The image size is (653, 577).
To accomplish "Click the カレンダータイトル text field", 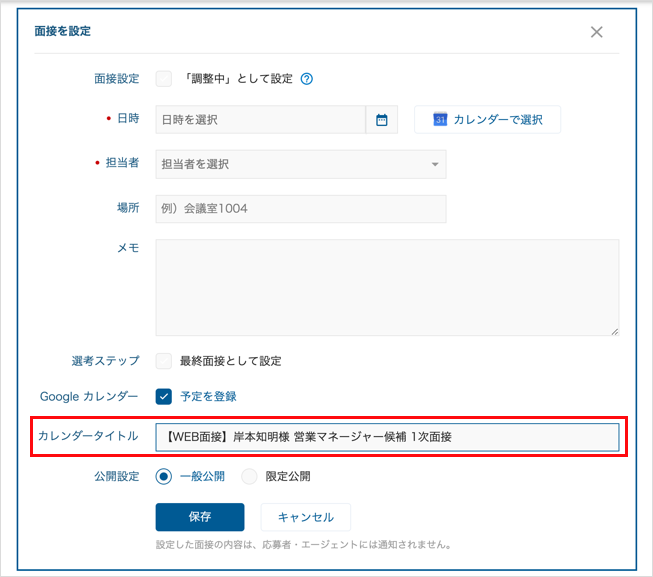I will tap(387, 437).
